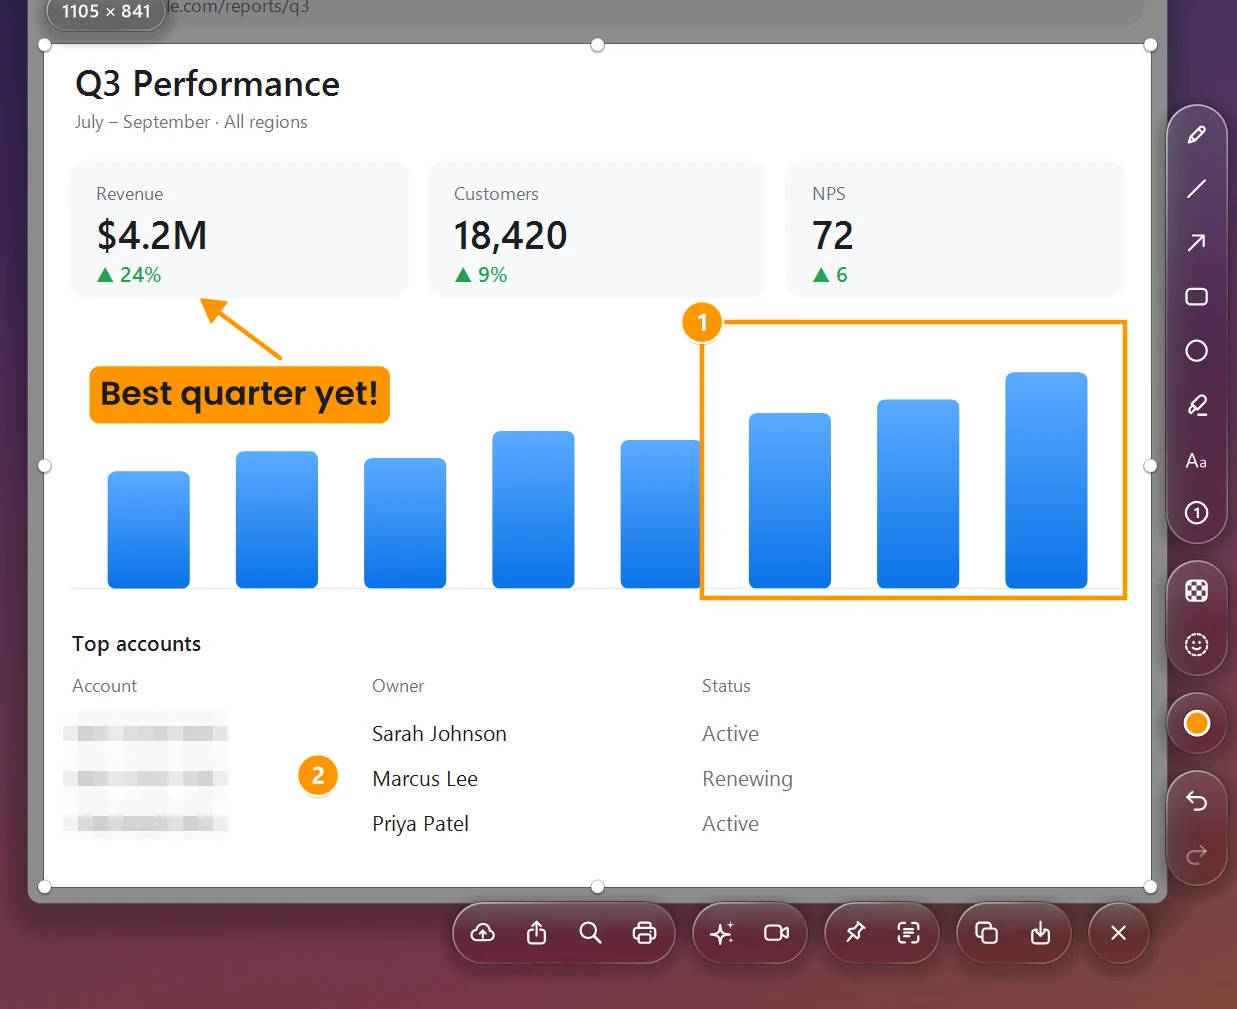The image size is (1237, 1009).
Task: Click the top-right selection corner handle
Action: click(1150, 45)
